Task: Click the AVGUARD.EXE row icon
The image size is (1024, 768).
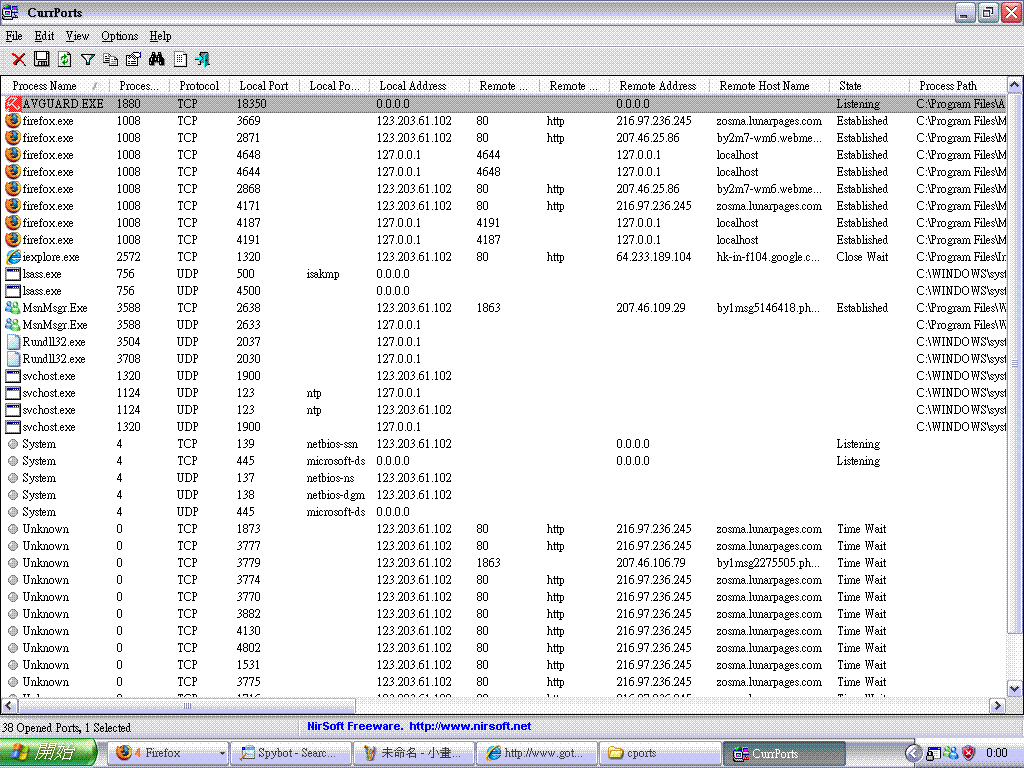Action: click(12, 103)
